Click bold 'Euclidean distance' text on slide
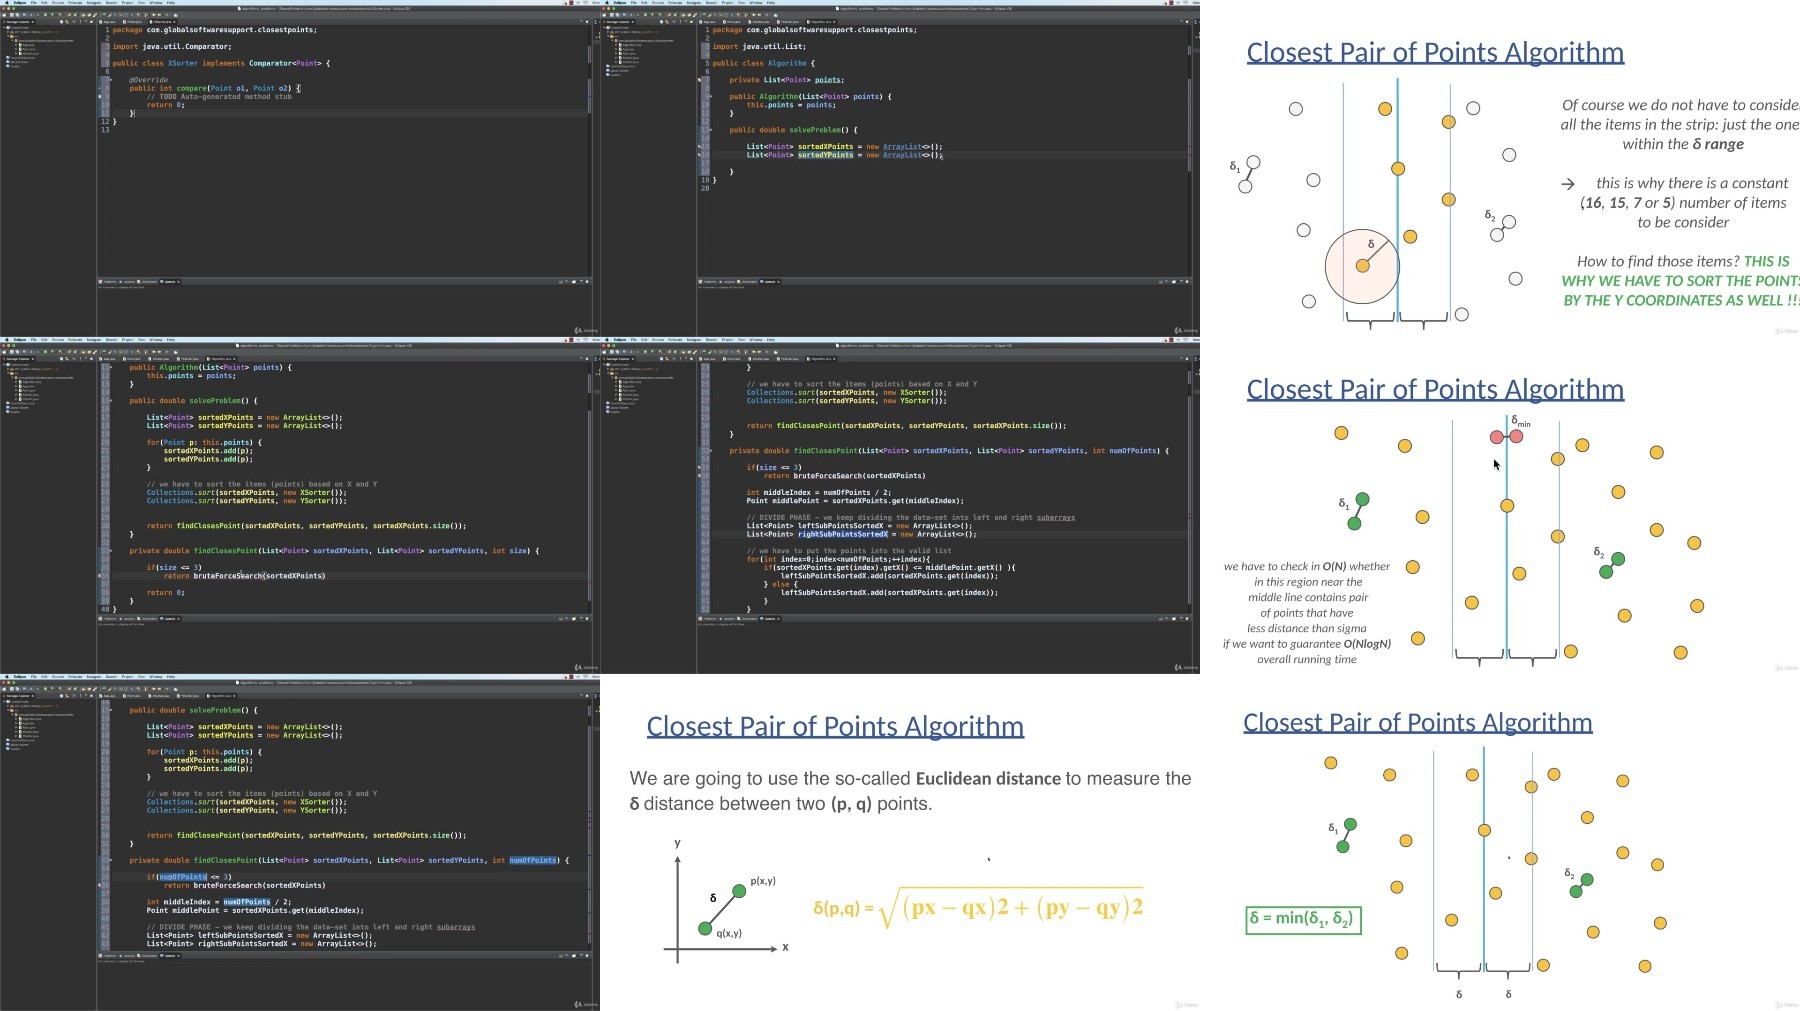Image resolution: width=1800 pixels, height=1011 pixels. tap(988, 778)
